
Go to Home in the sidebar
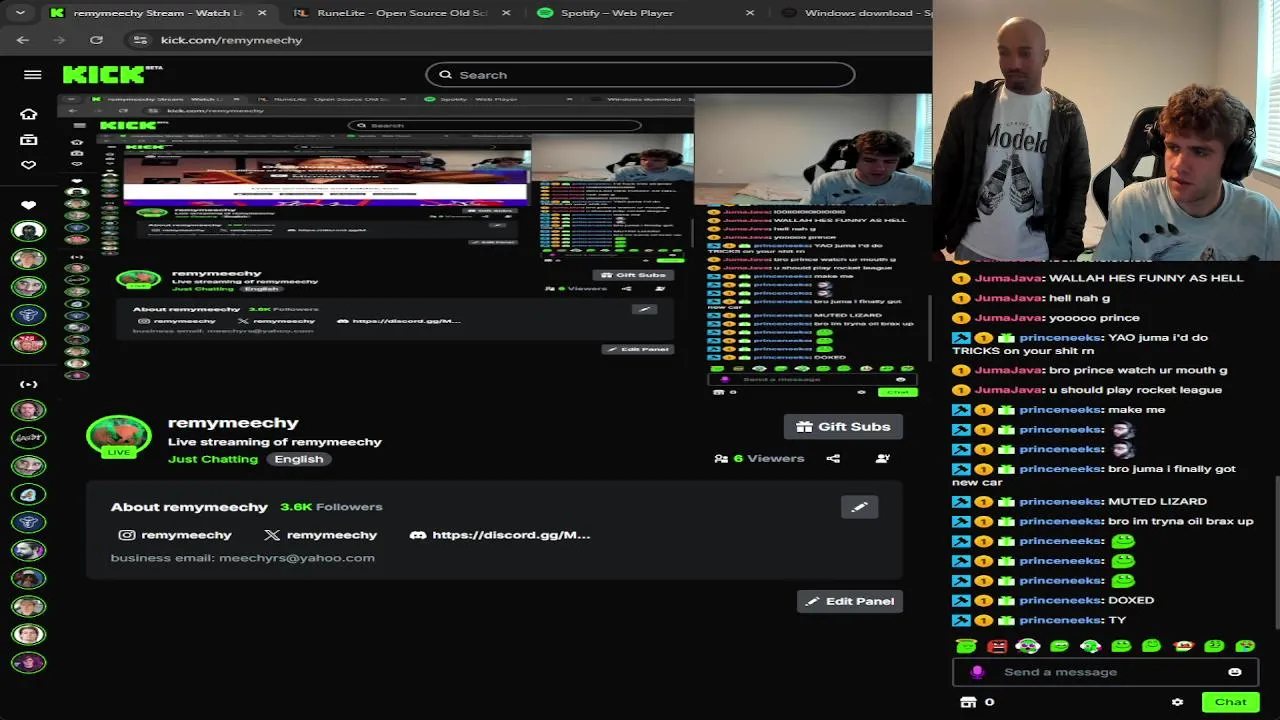click(x=29, y=114)
